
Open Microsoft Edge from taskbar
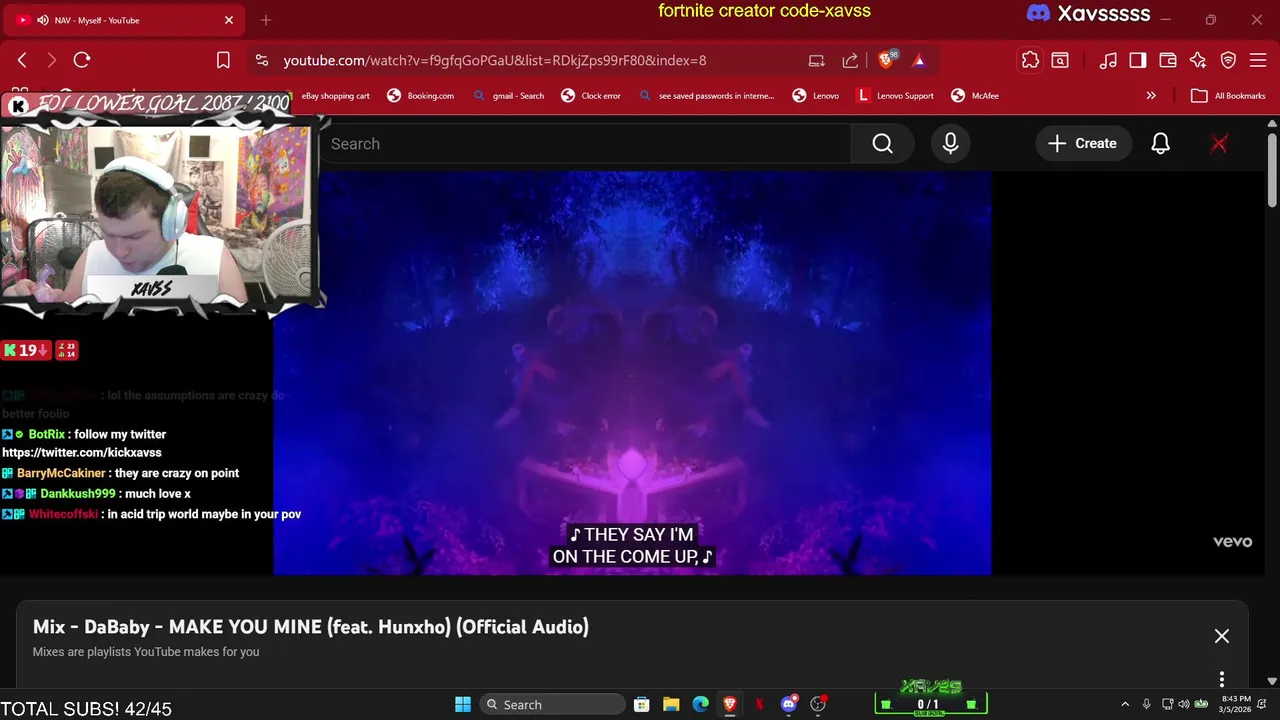700,704
